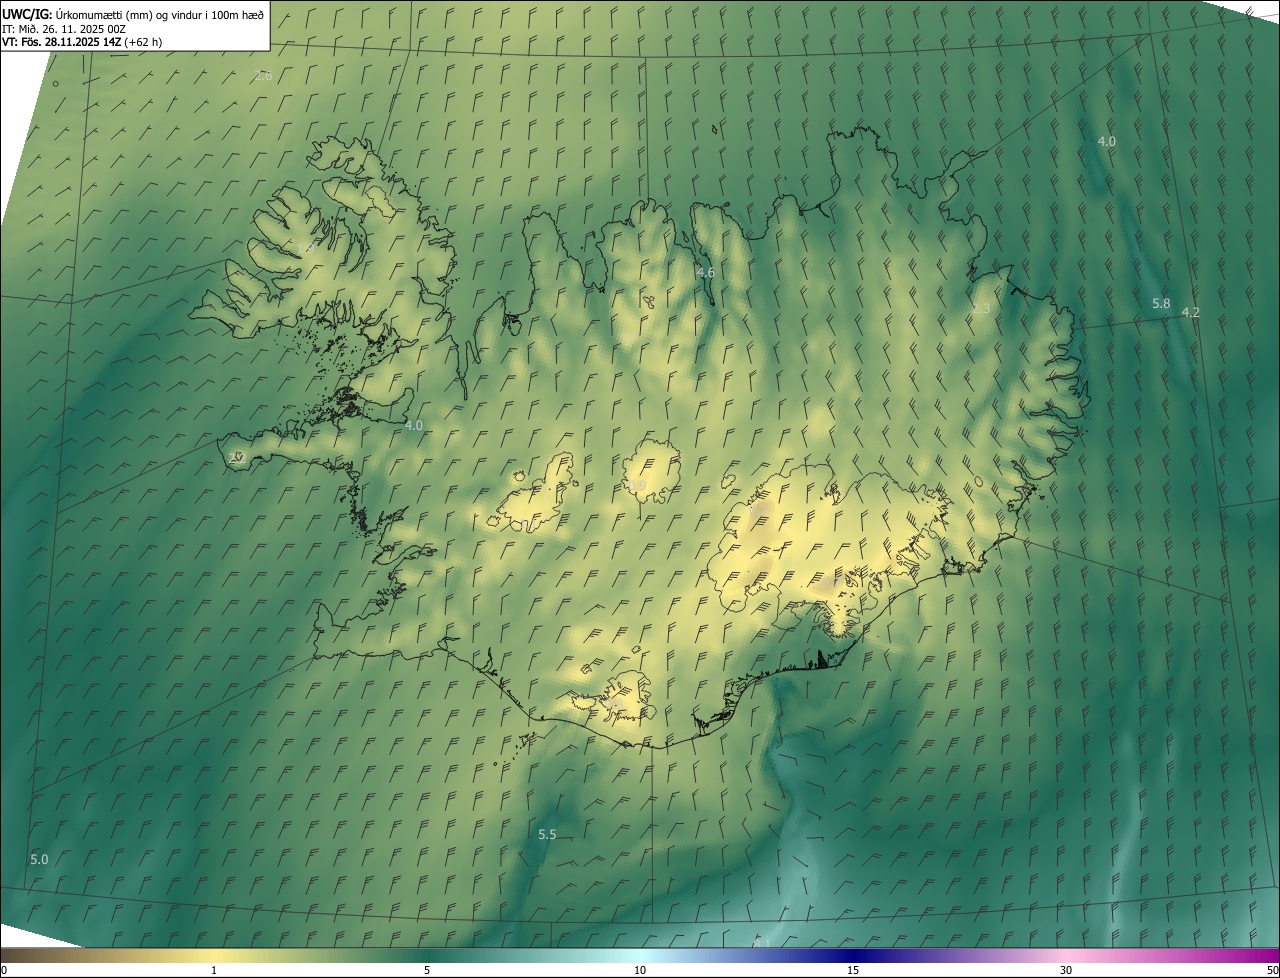Click the '10' tick on the color scale

click(640, 970)
